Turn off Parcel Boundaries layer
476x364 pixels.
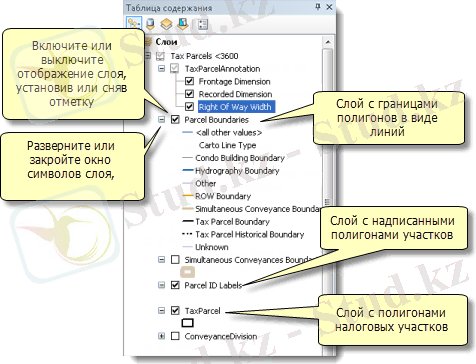pyautogui.click(x=175, y=119)
